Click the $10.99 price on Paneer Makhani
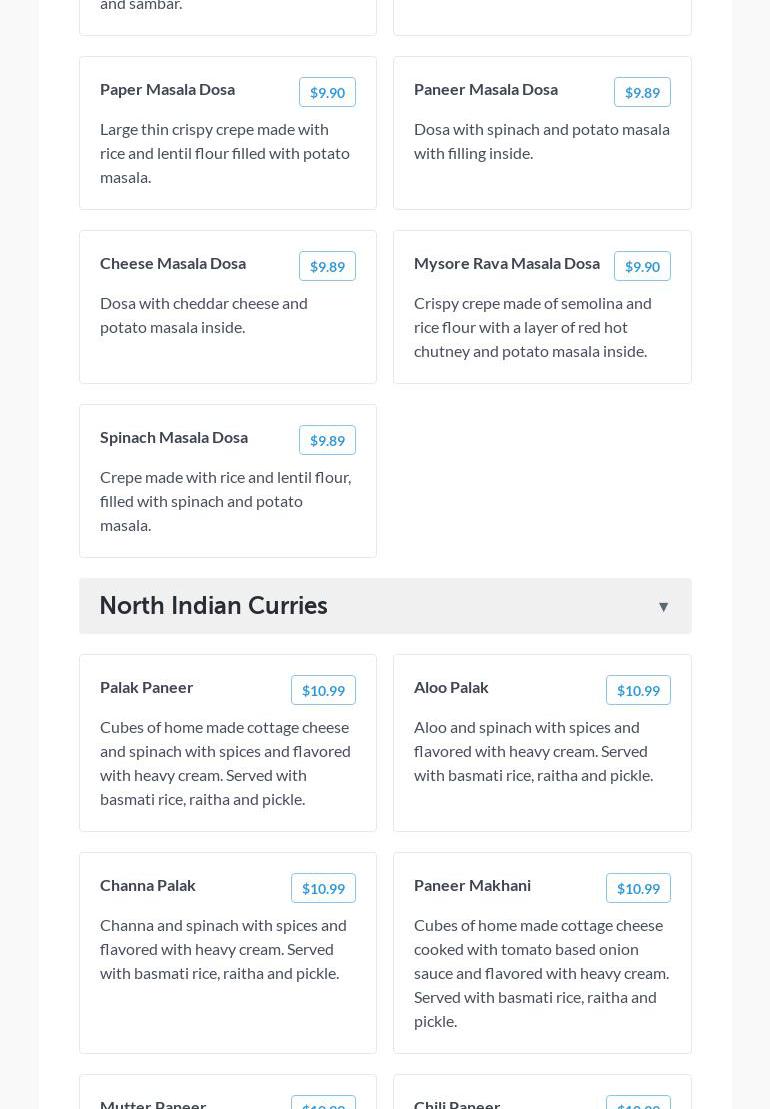The width and height of the screenshot is (770, 1109). [638, 888]
